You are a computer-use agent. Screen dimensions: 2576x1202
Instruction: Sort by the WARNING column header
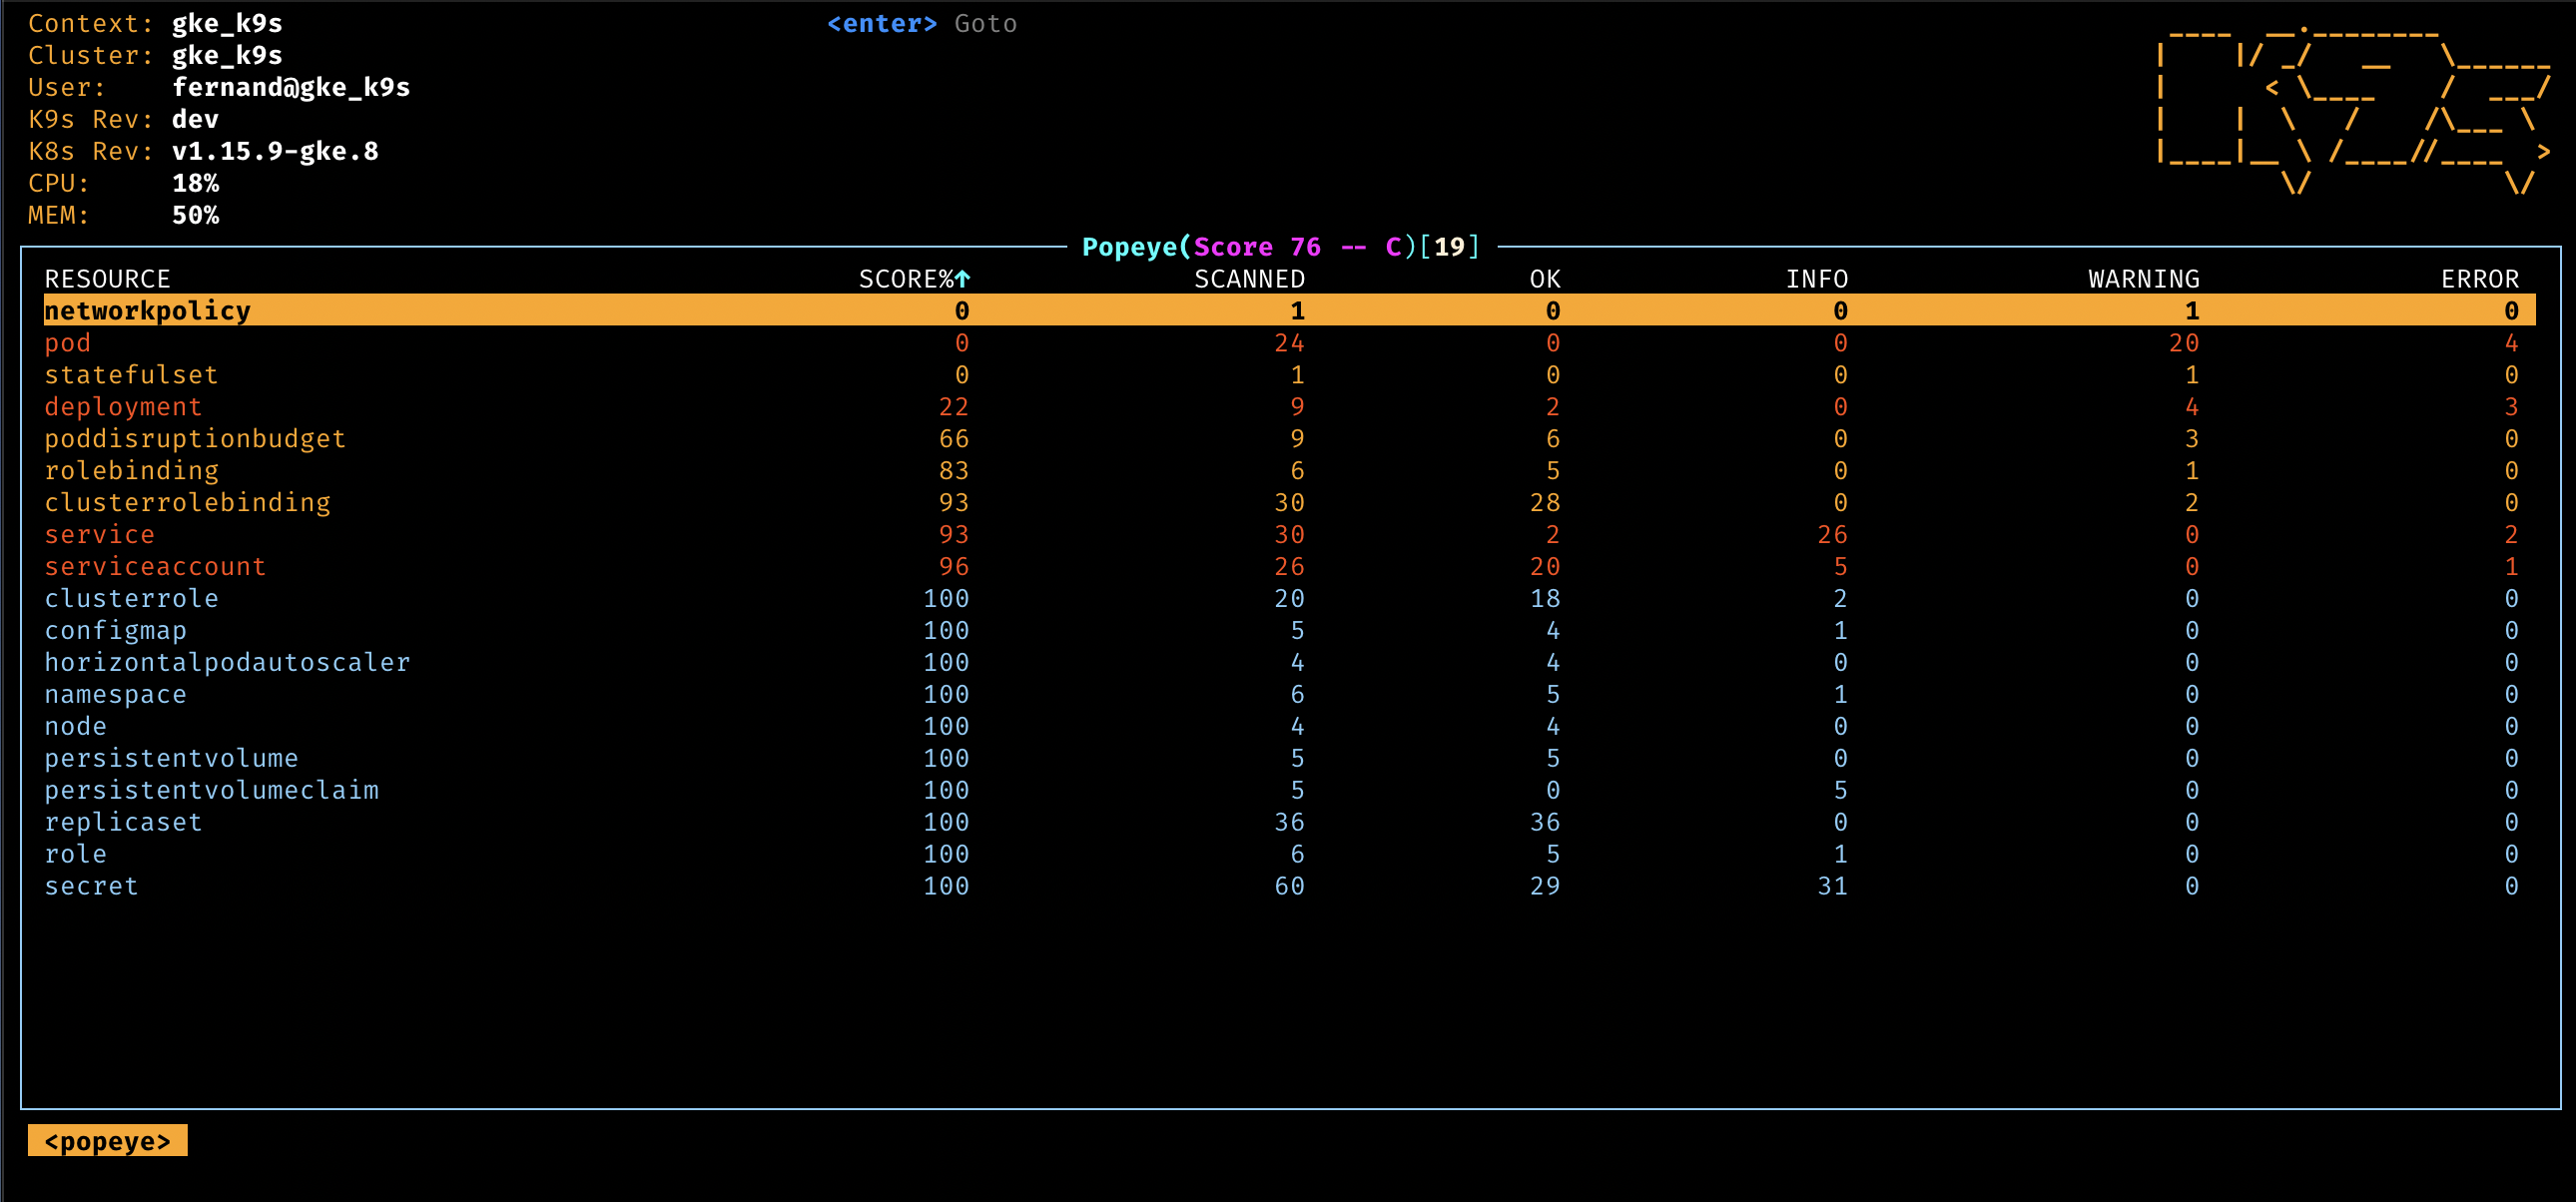[x=2143, y=279]
